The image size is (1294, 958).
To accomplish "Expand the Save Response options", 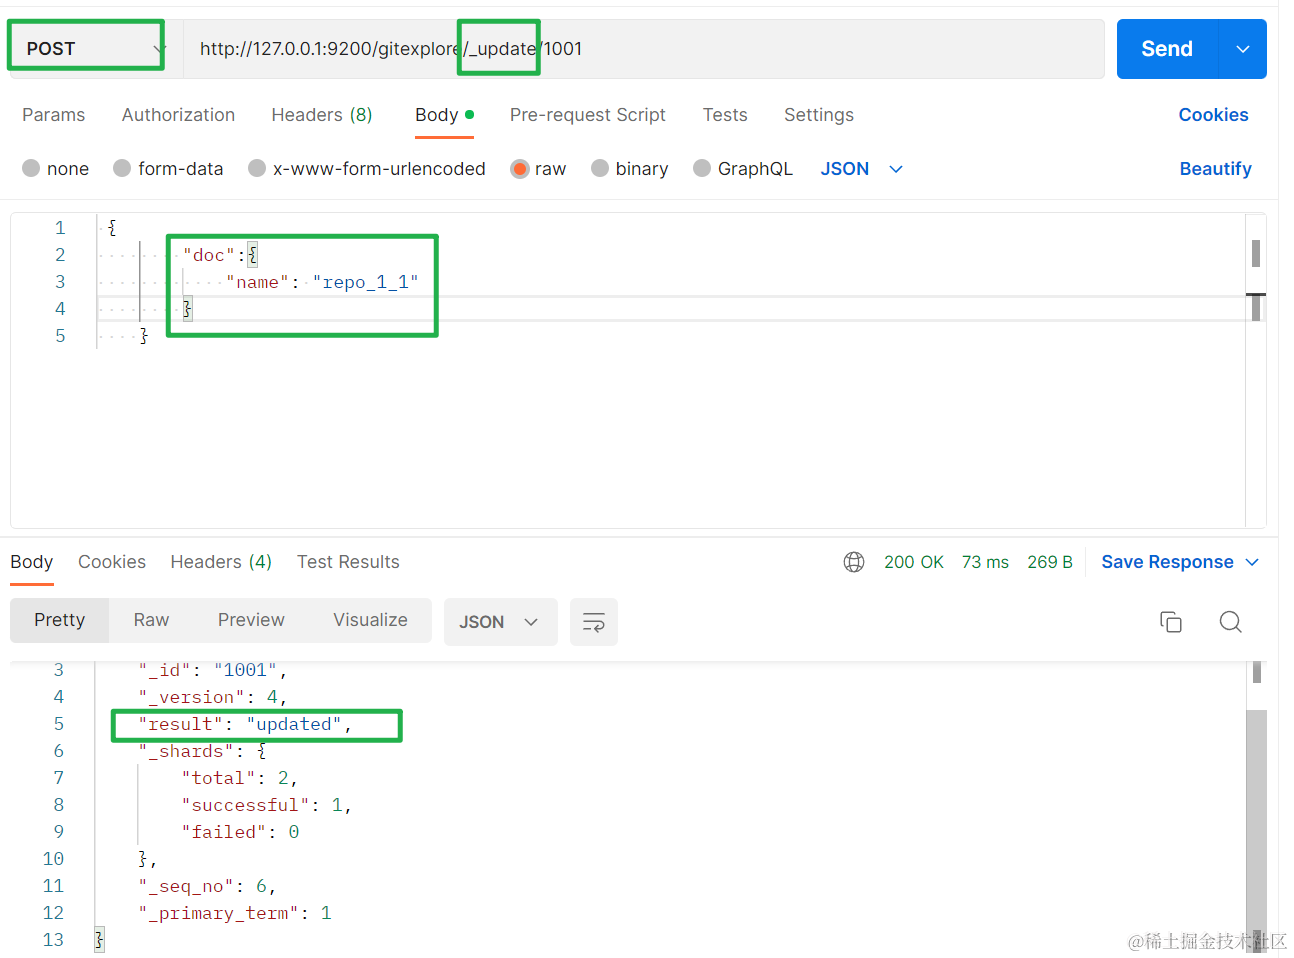I will (1252, 562).
